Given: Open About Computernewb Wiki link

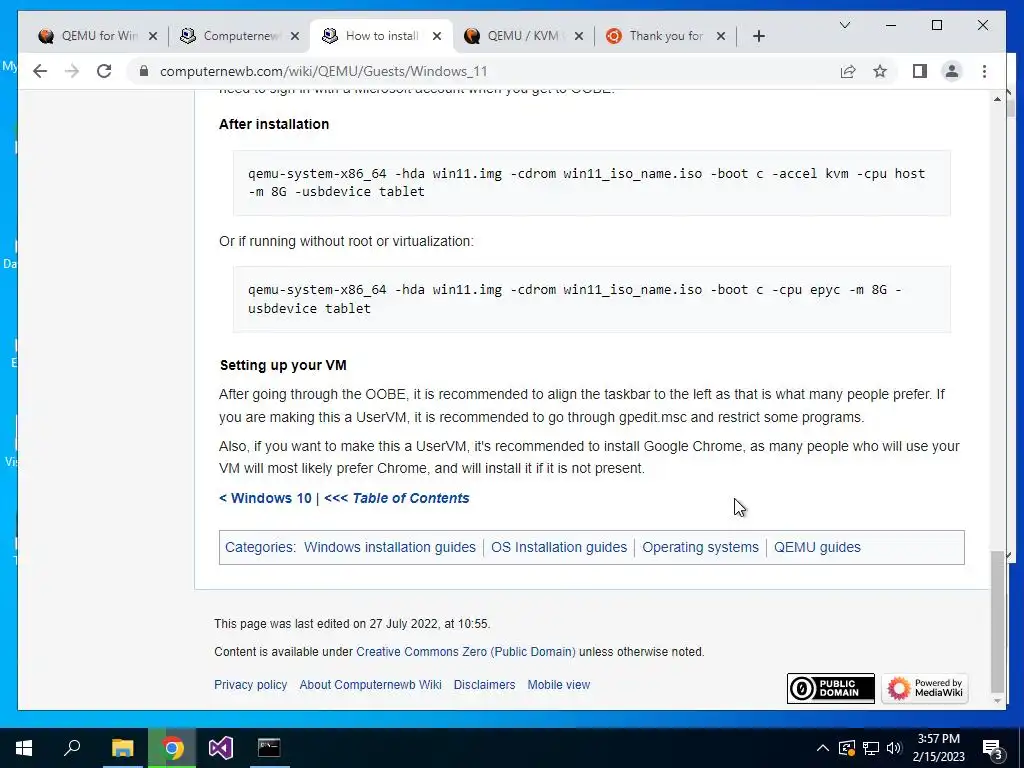Looking at the screenshot, I should (x=370, y=684).
